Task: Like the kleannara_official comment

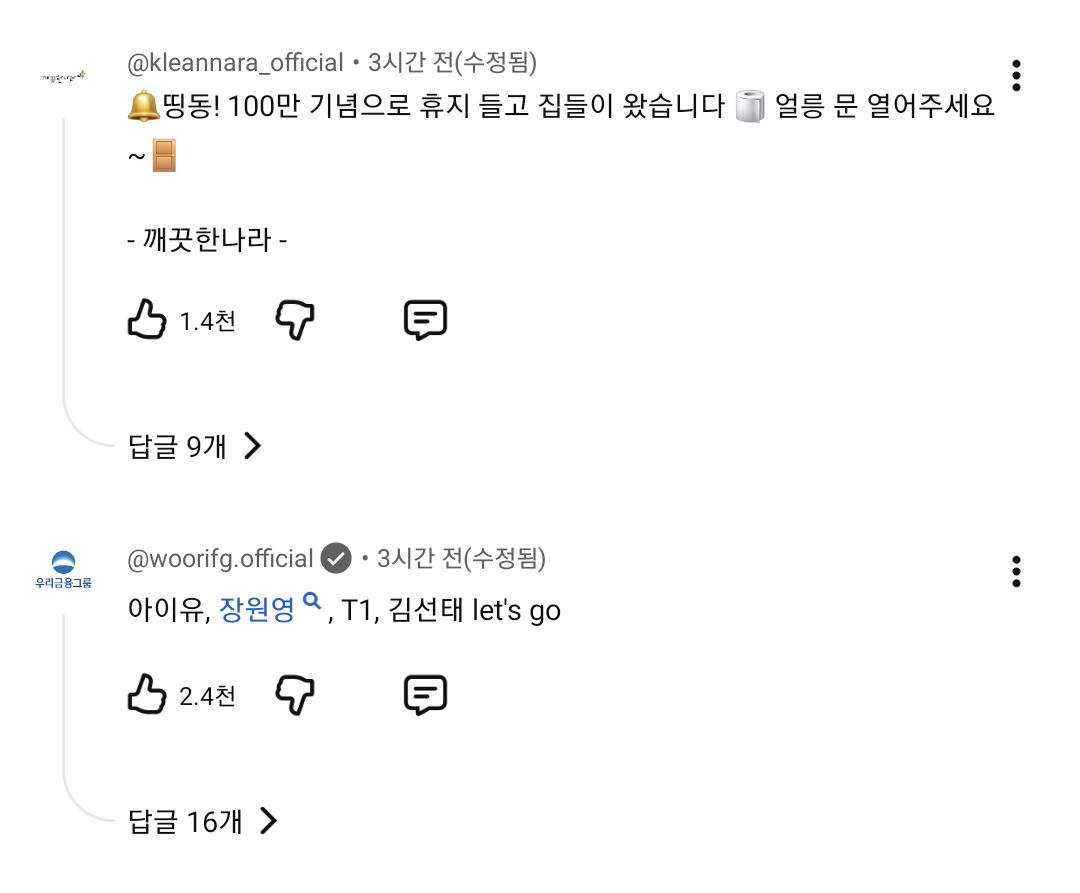Action: (x=147, y=320)
